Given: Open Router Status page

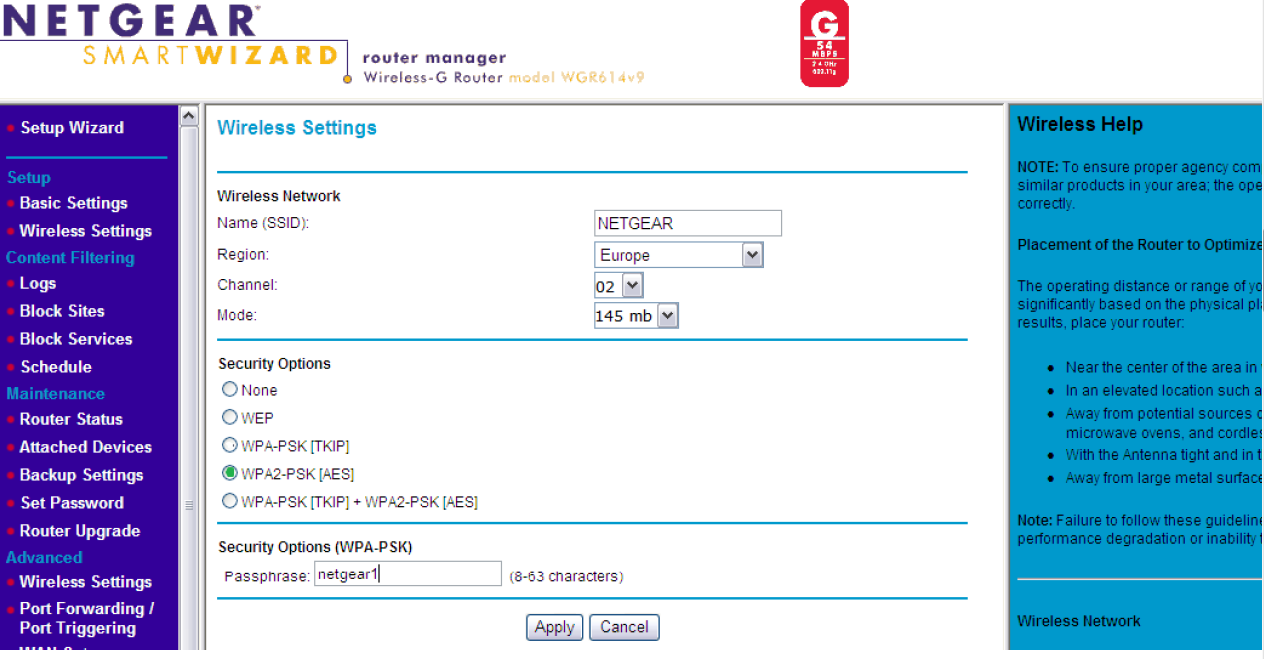Looking at the screenshot, I should click(x=71, y=419).
